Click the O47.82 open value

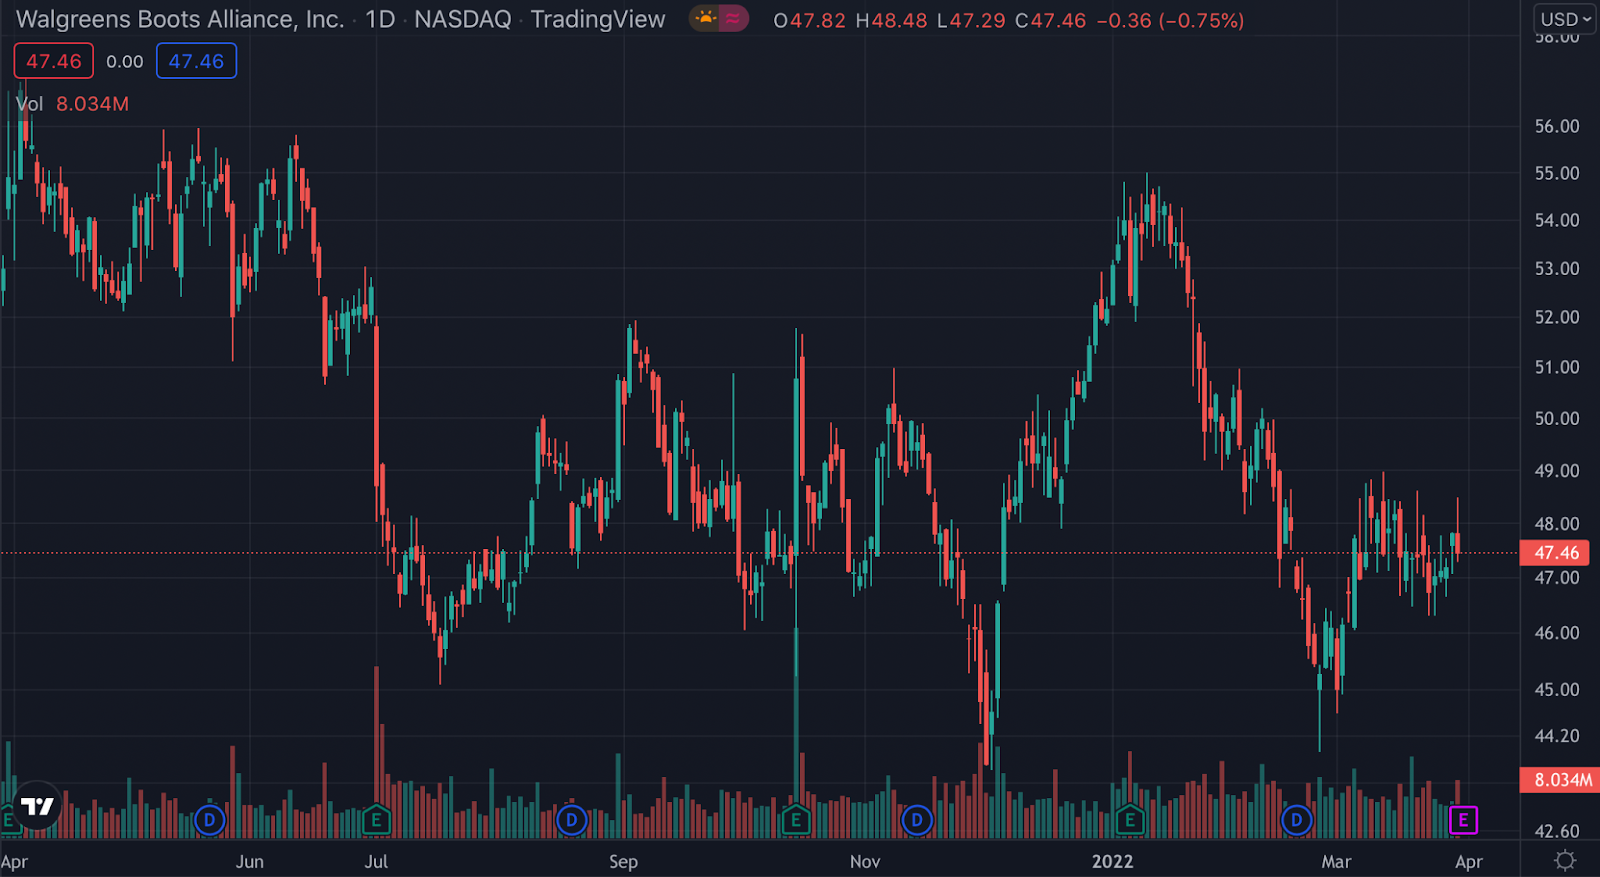pos(810,20)
